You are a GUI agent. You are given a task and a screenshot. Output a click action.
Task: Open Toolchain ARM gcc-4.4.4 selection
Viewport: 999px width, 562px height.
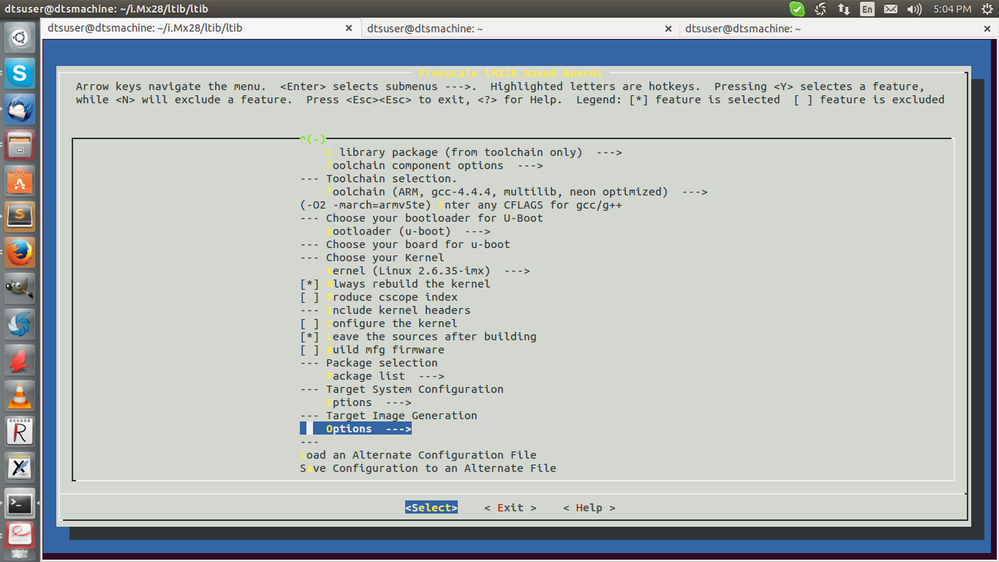pyautogui.click(x=517, y=192)
